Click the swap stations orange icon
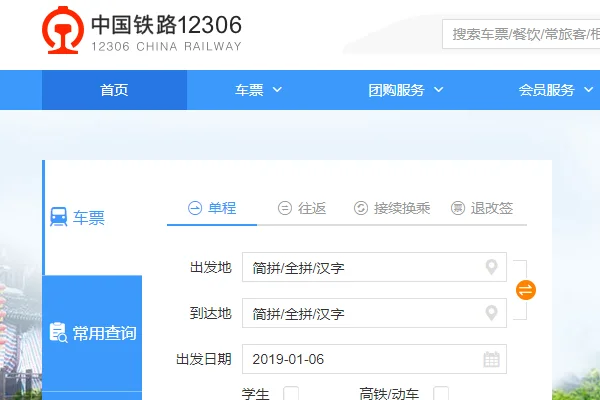Screen dimensions: 600x400 [x=526, y=290]
